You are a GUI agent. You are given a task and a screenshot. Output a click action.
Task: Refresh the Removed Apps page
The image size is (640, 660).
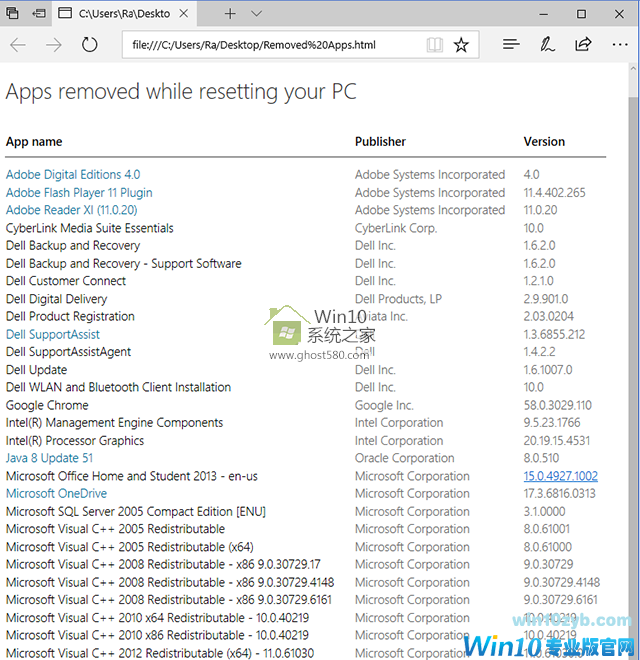tap(90, 45)
